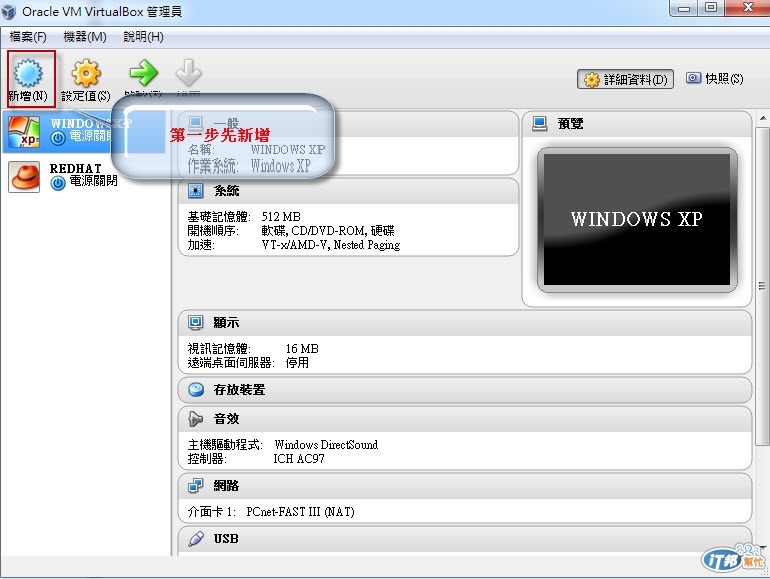Open the 顯示 Display section header
Viewport: 770px width, 579px height.
(x=465, y=323)
